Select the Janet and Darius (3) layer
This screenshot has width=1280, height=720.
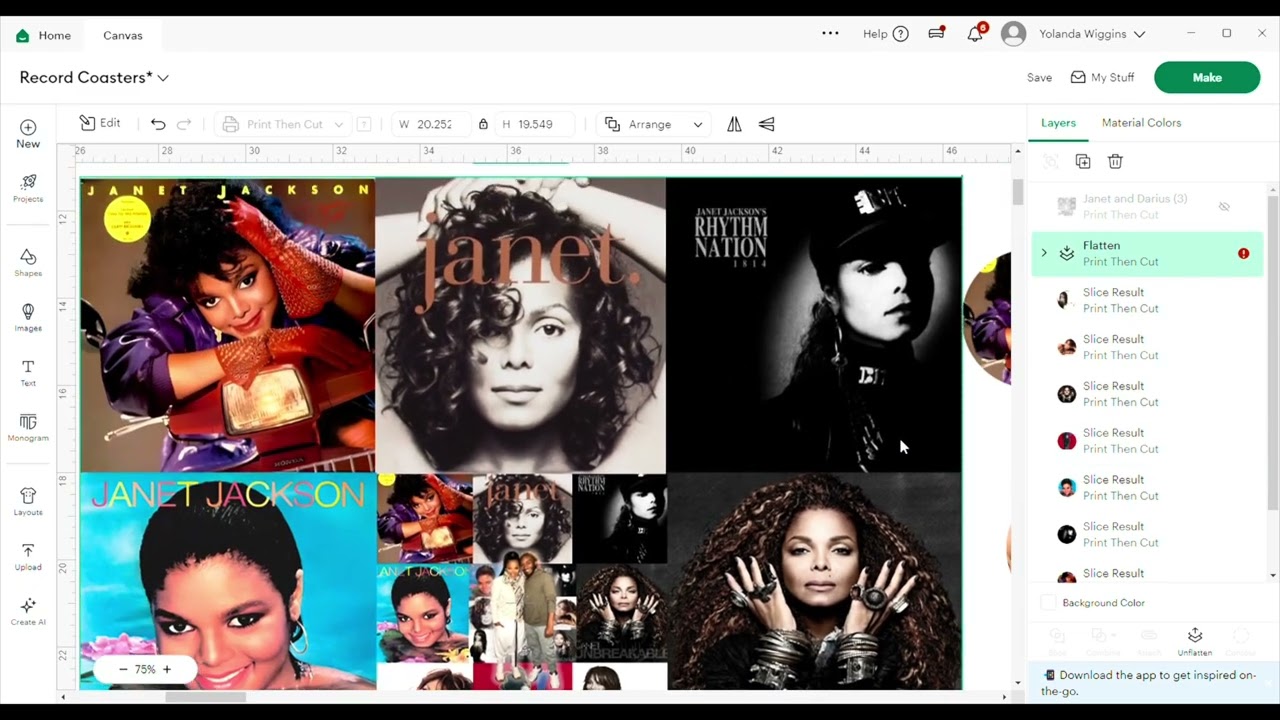1147,207
